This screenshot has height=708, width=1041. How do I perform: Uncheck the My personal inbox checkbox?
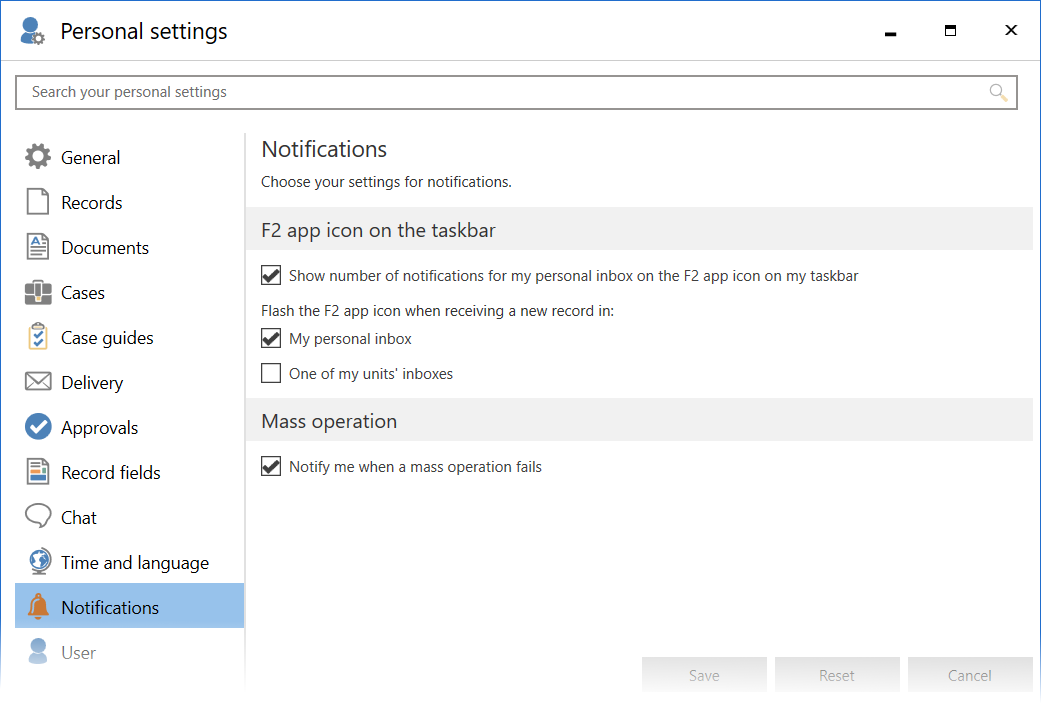(x=271, y=339)
